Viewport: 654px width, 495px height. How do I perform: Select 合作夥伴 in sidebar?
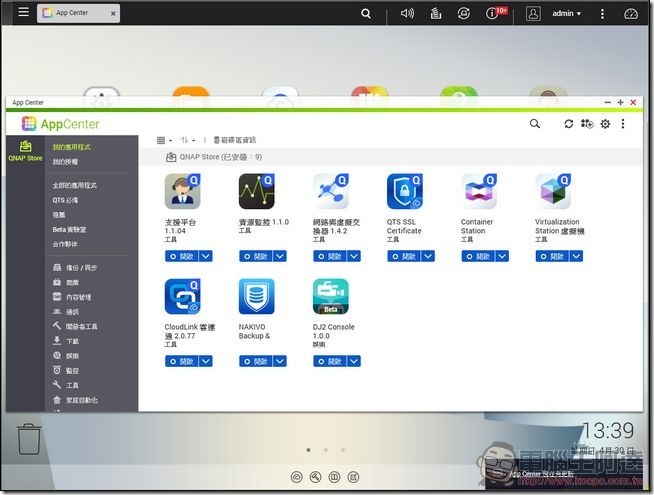click(x=65, y=244)
